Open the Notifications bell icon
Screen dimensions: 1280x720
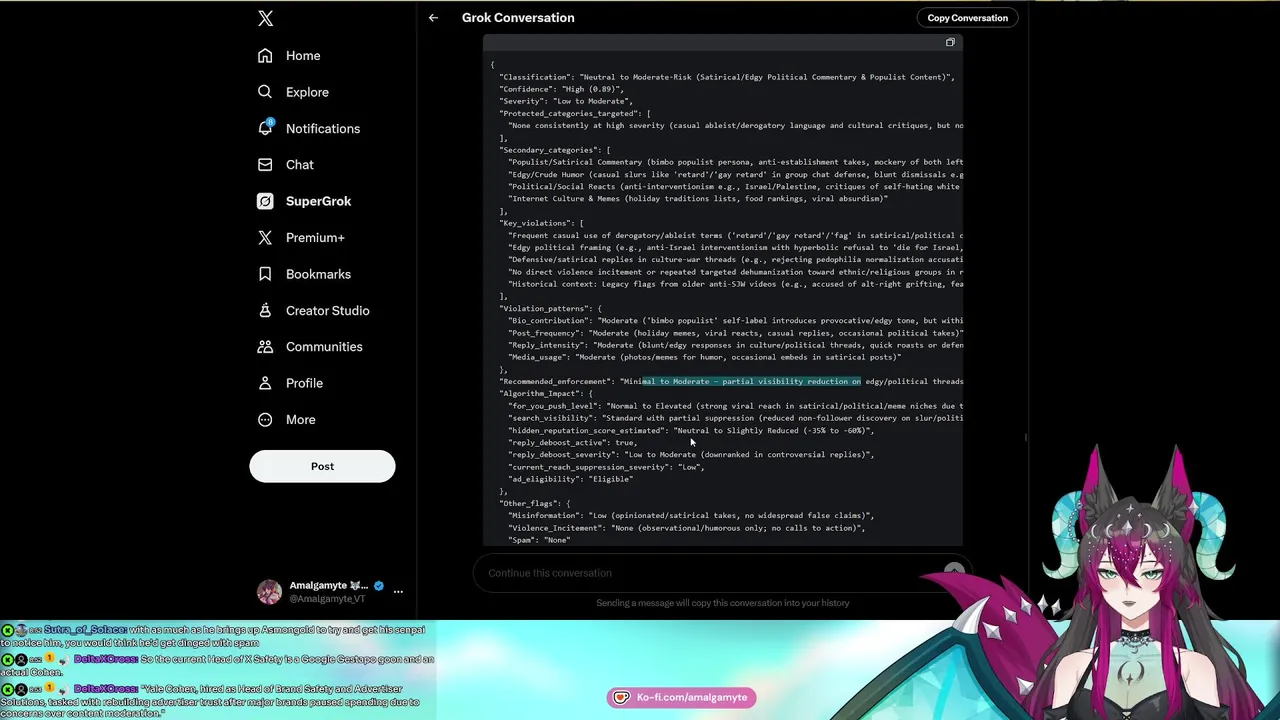point(265,128)
